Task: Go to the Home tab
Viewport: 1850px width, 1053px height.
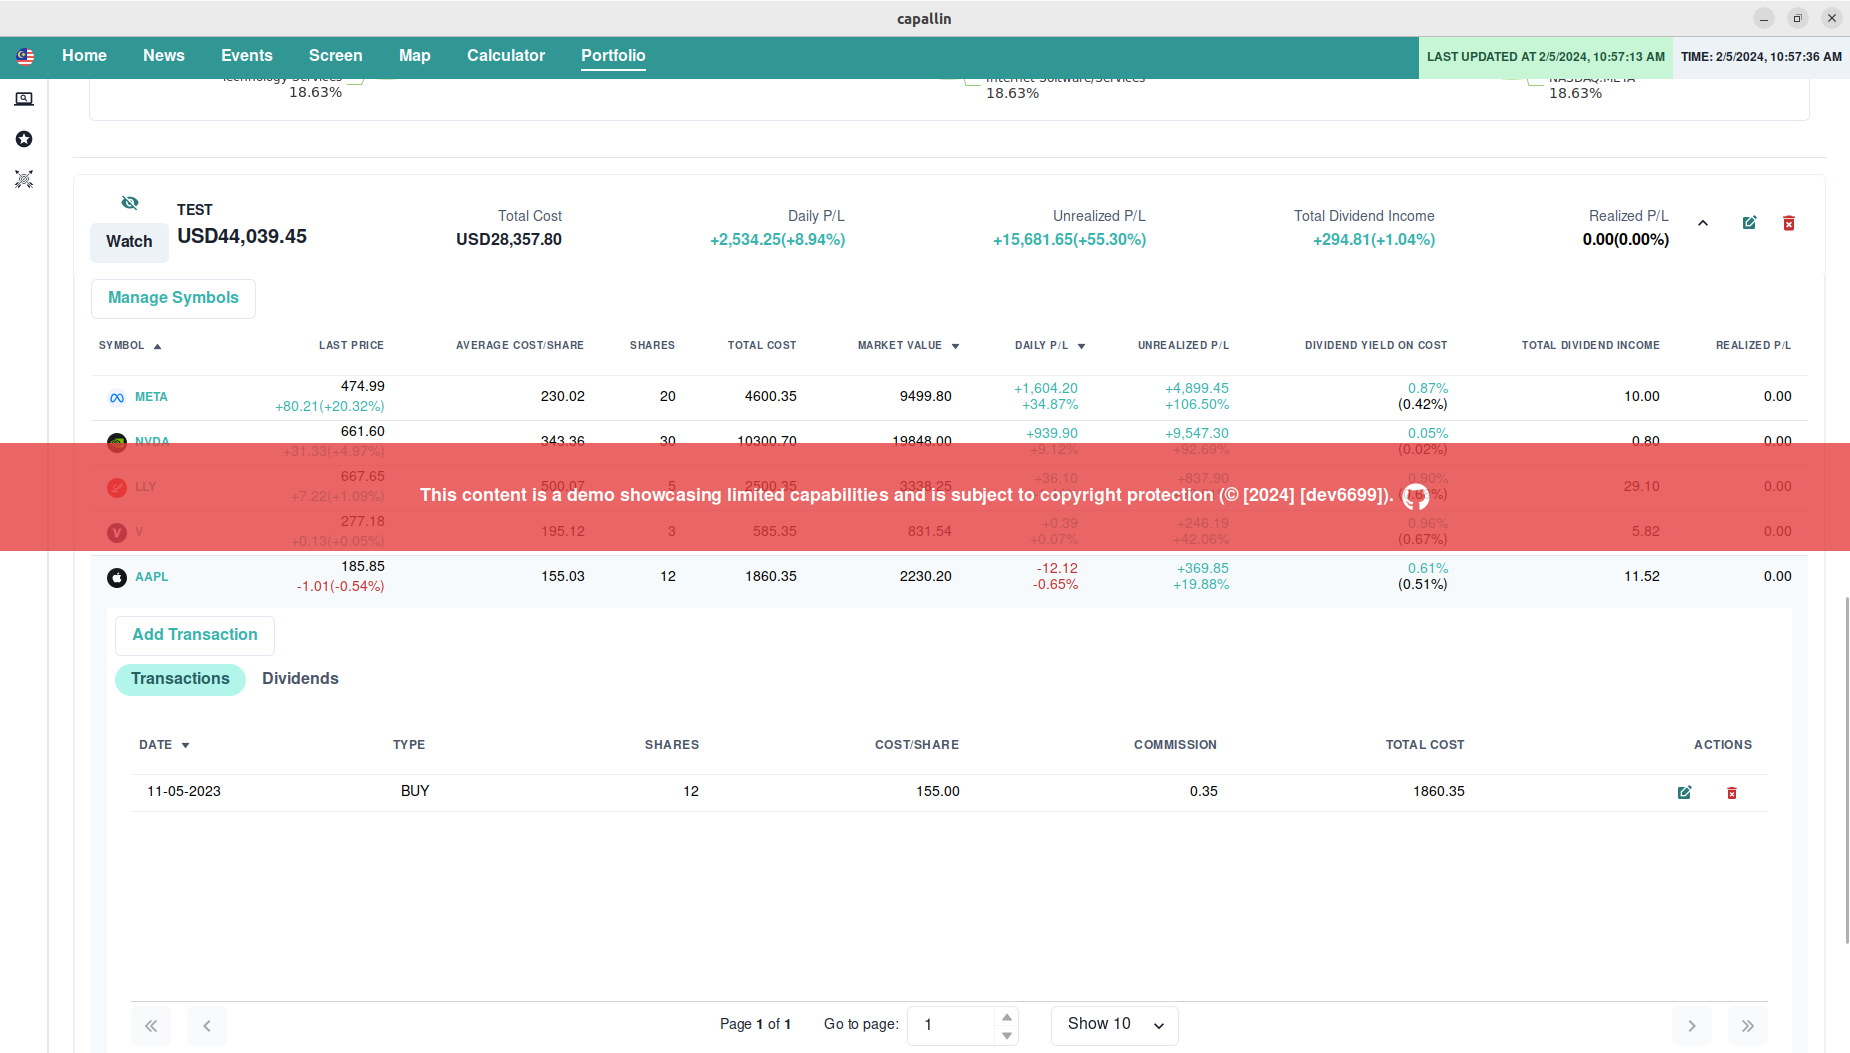Action: click(x=84, y=56)
